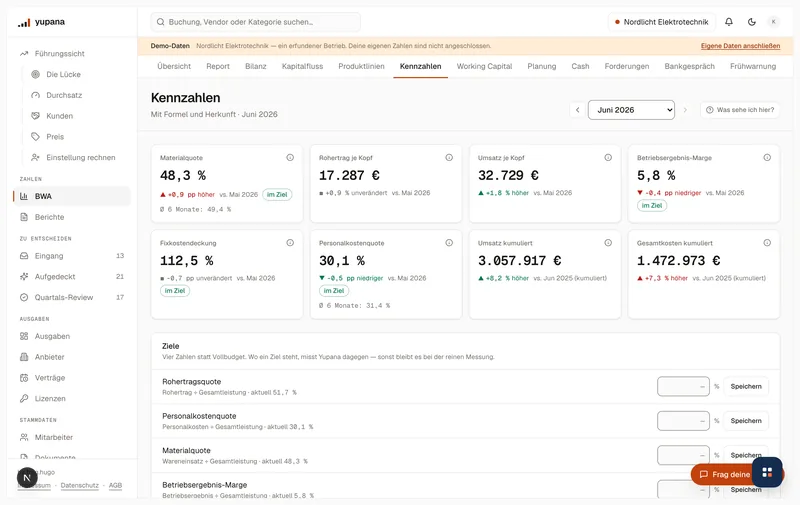Open info icon on Fixkostendeckung card
The height and width of the screenshot is (505, 800).
pyautogui.click(x=290, y=243)
